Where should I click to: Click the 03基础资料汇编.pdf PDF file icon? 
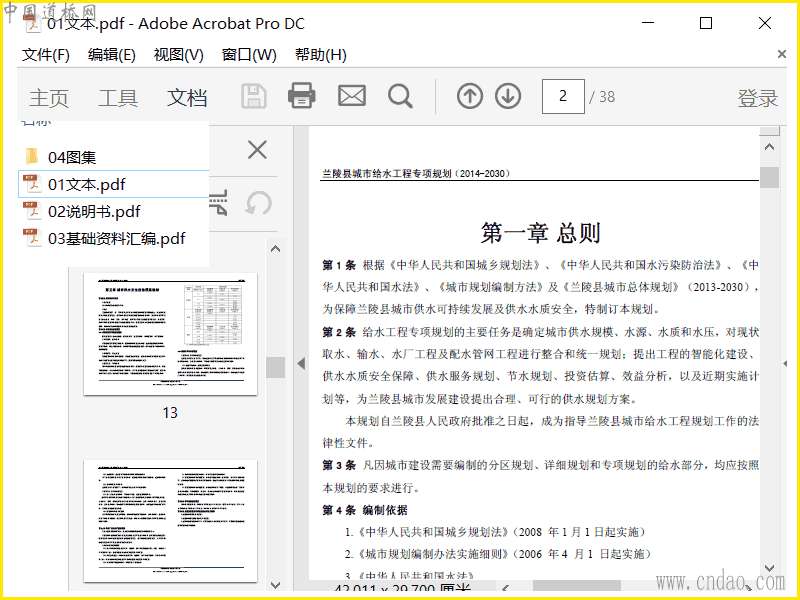[x=32, y=238]
